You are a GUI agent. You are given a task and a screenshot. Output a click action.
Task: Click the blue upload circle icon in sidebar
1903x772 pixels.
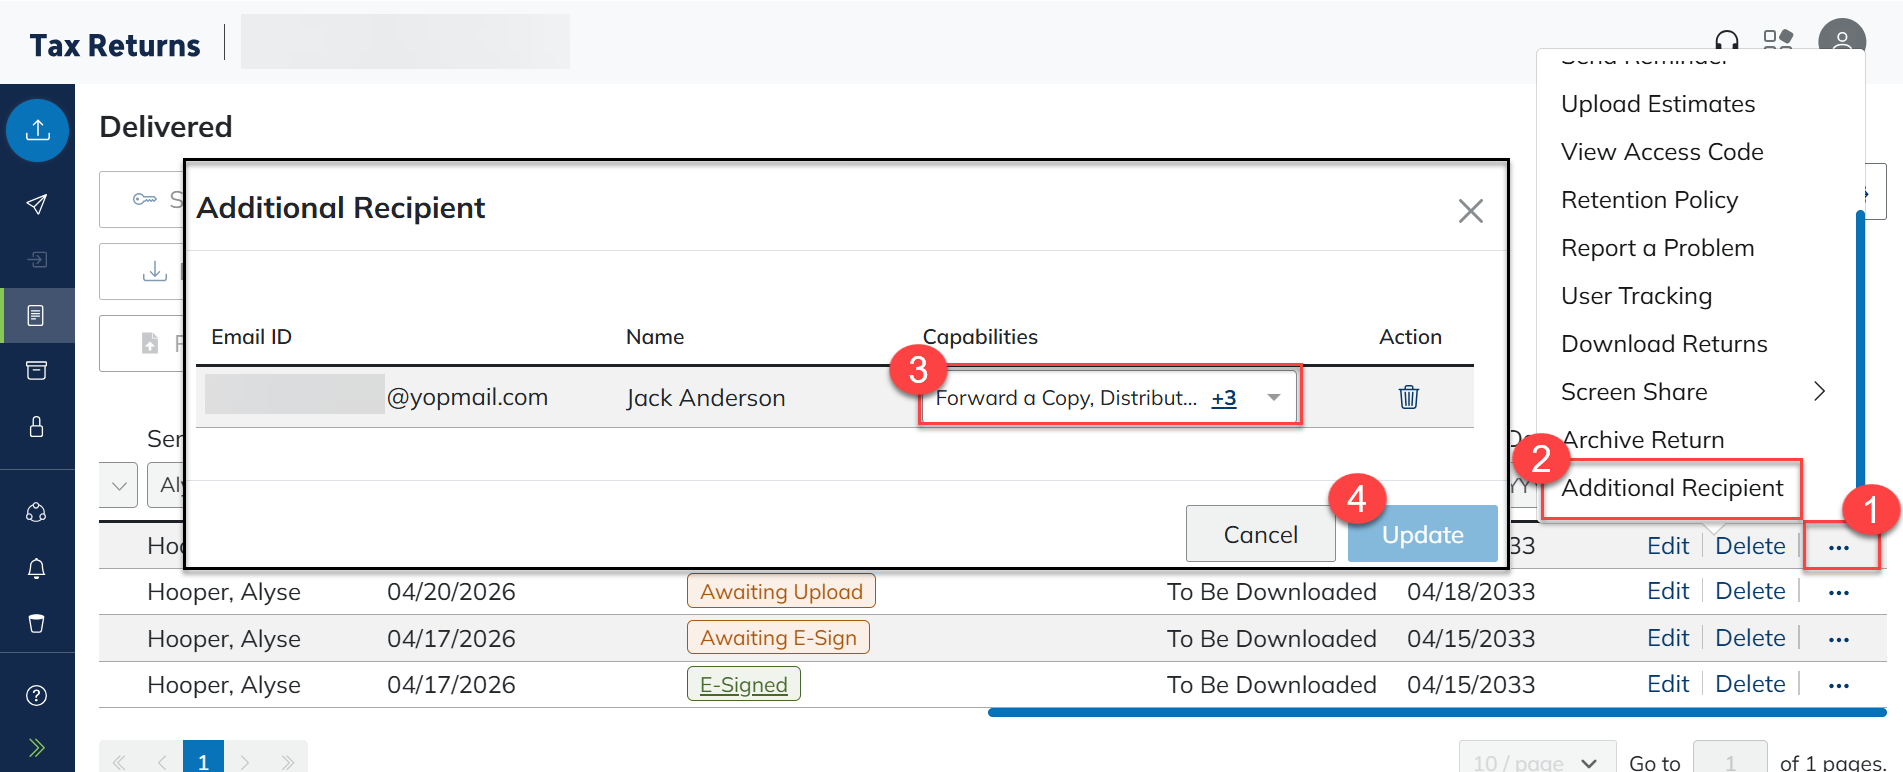[38, 130]
